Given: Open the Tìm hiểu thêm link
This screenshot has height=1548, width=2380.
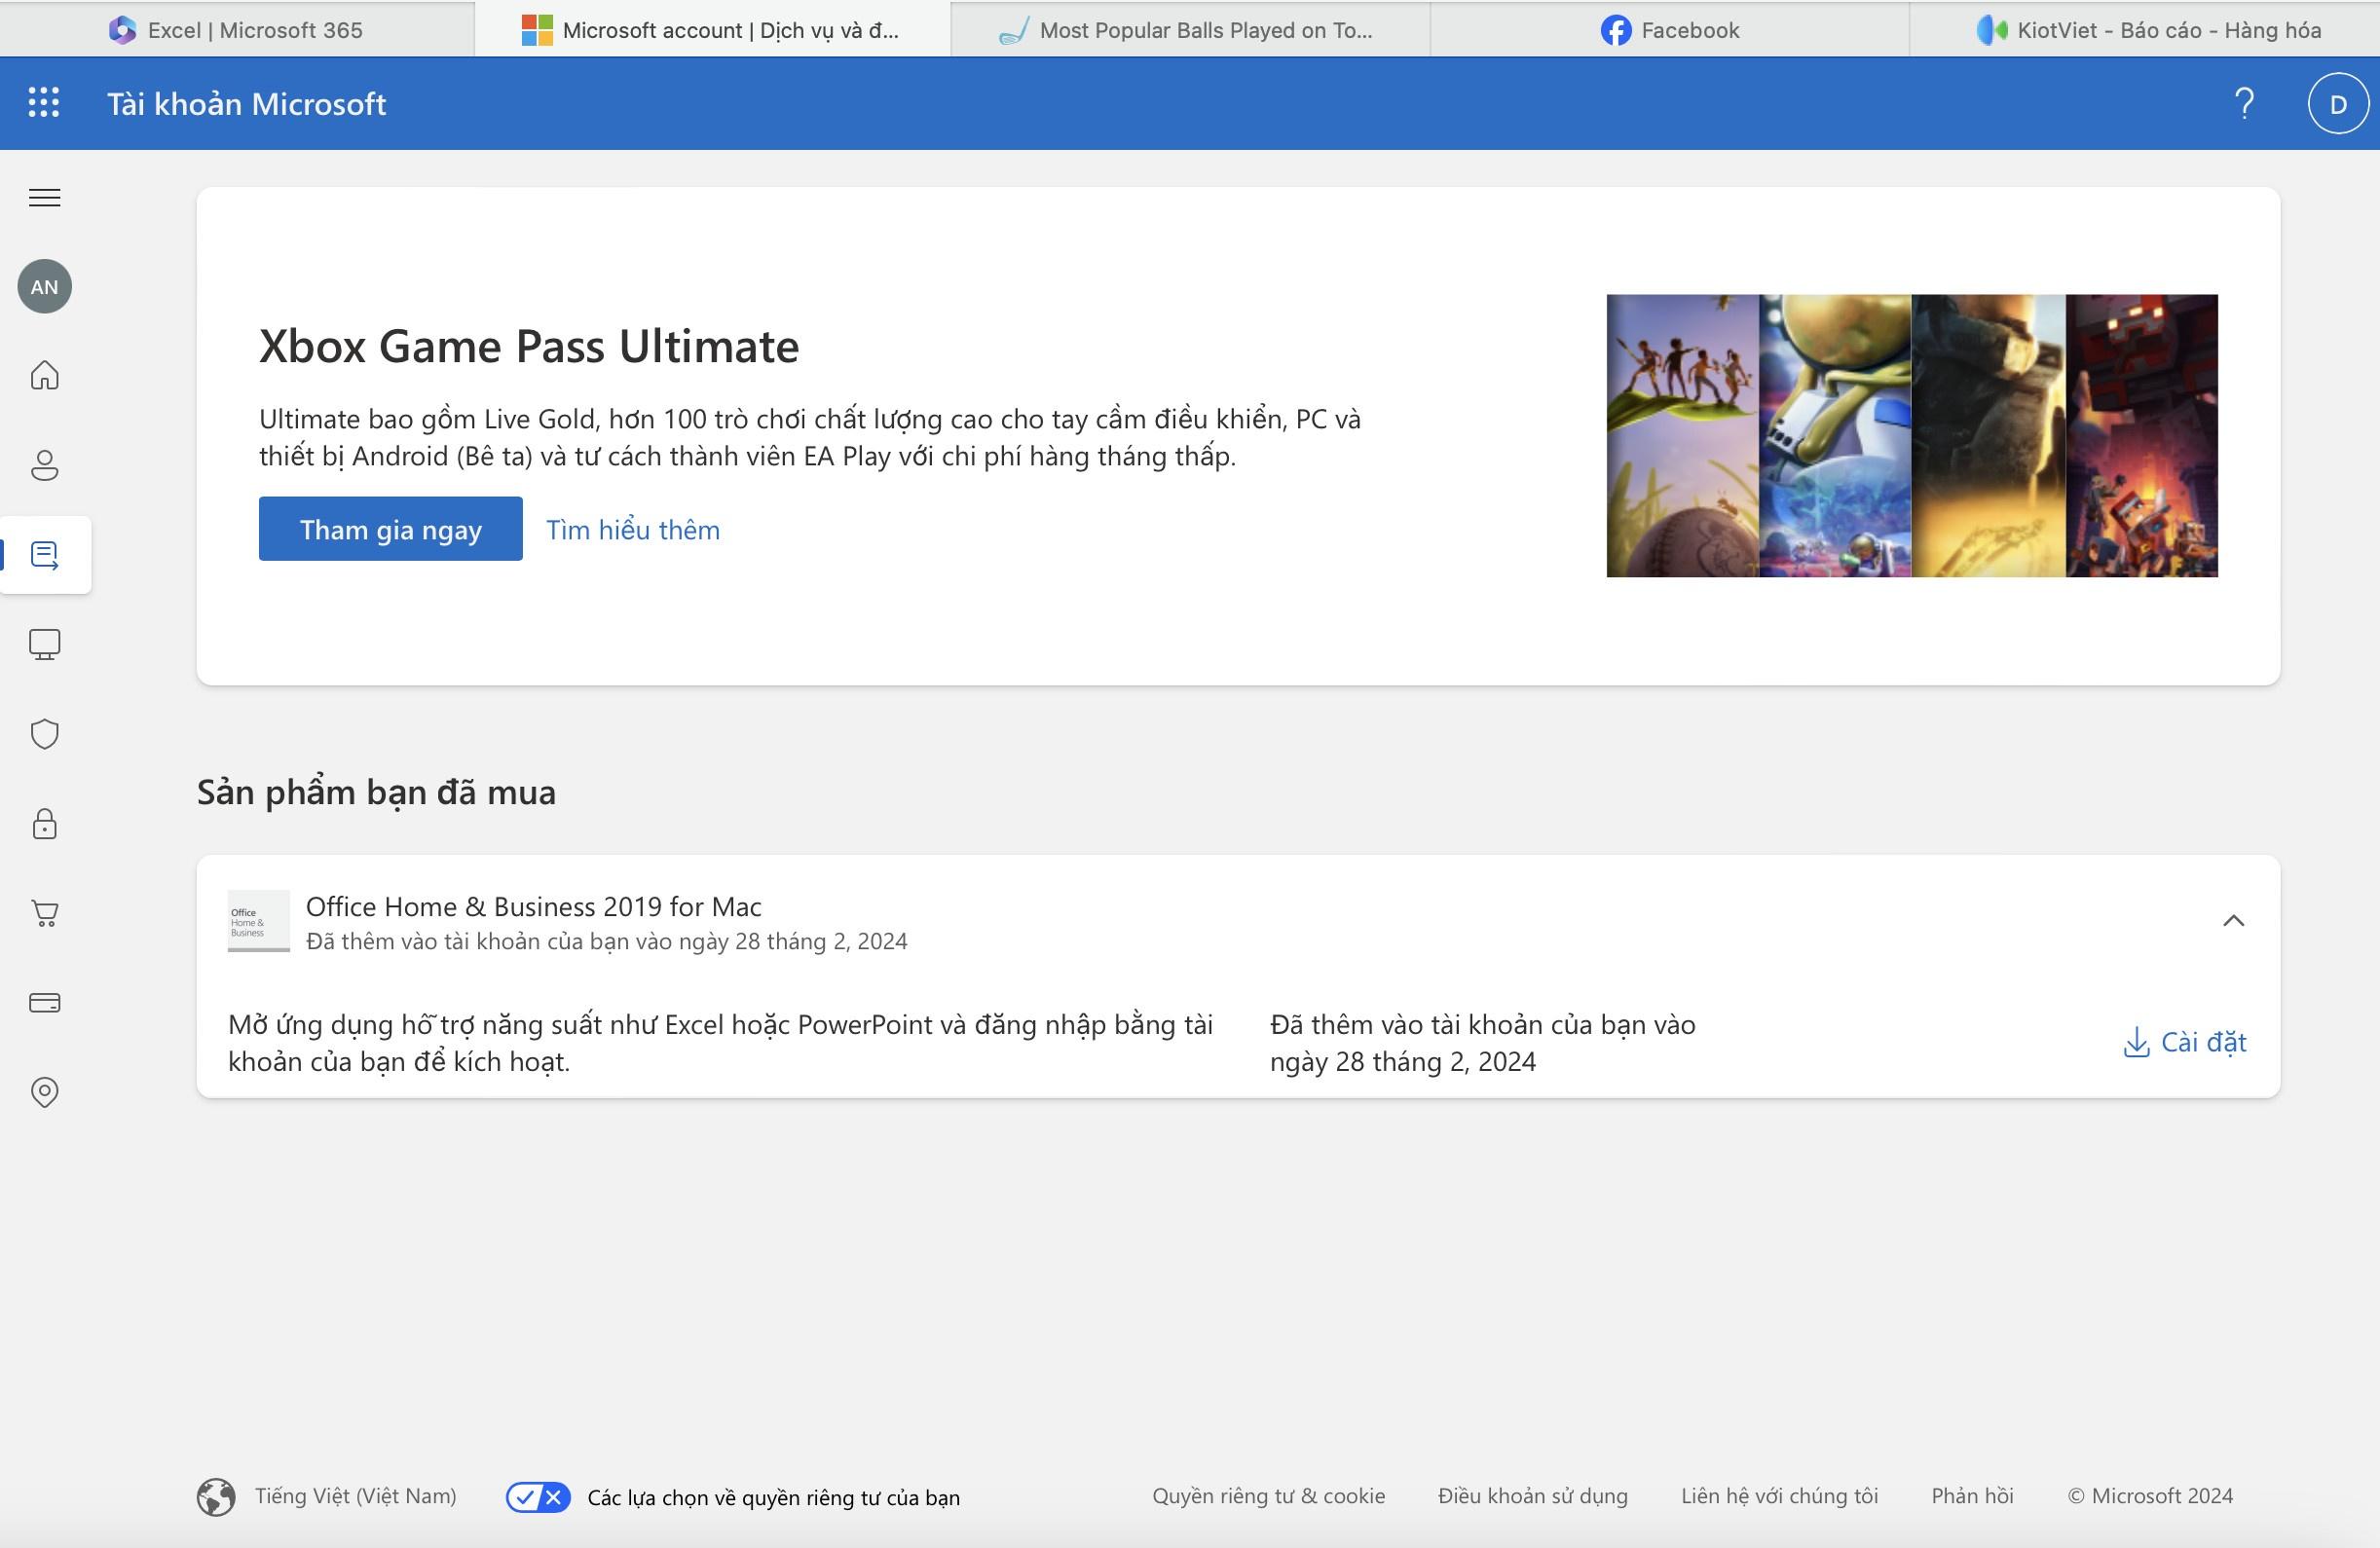Looking at the screenshot, I should (633, 529).
